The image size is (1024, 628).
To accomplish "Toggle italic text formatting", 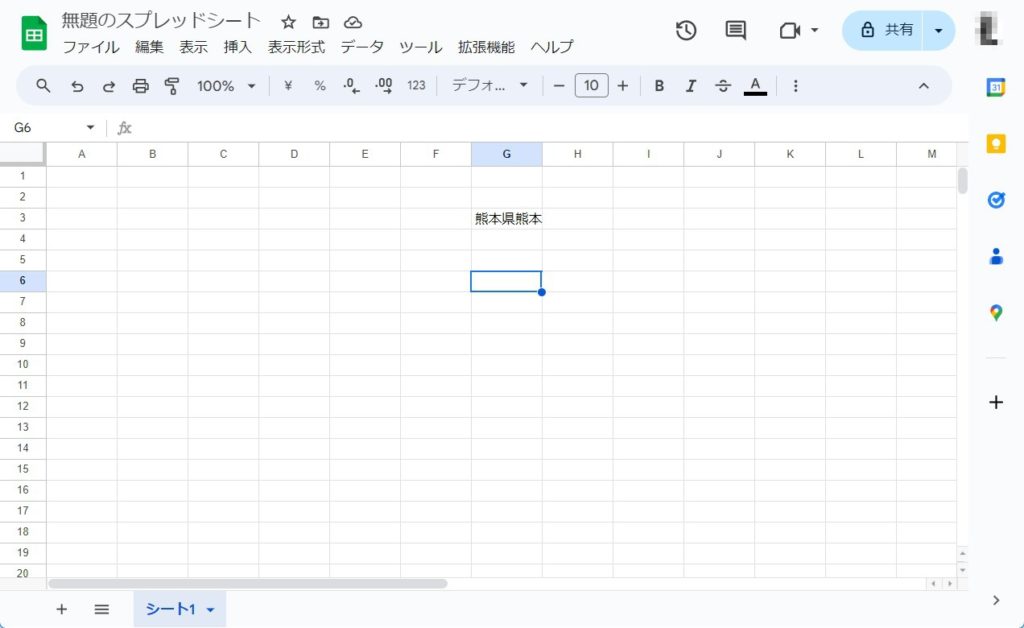I will tap(690, 86).
